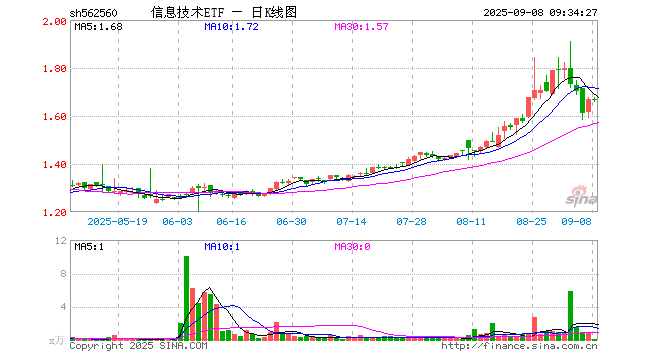The image size is (660, 360).
Task: Select the price chart MA30:1.57 label
Action: pos(362,27)
